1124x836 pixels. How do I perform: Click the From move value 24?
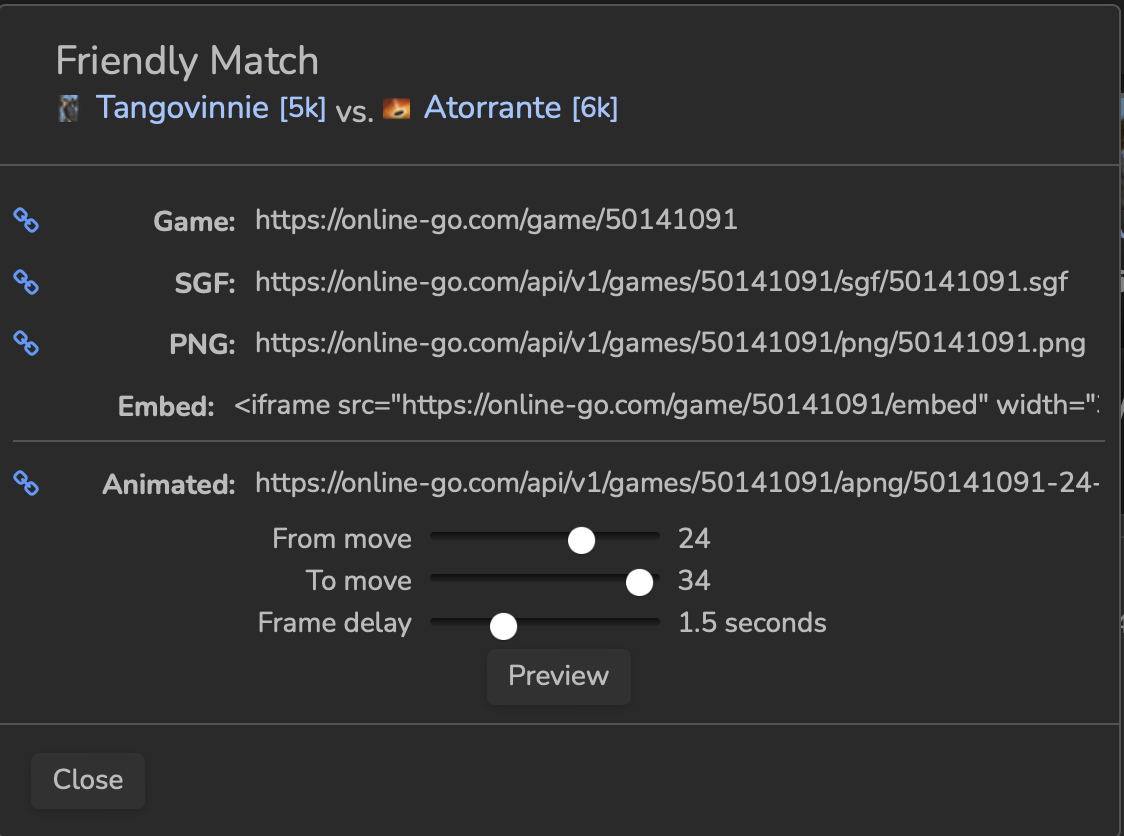(694, 539)
